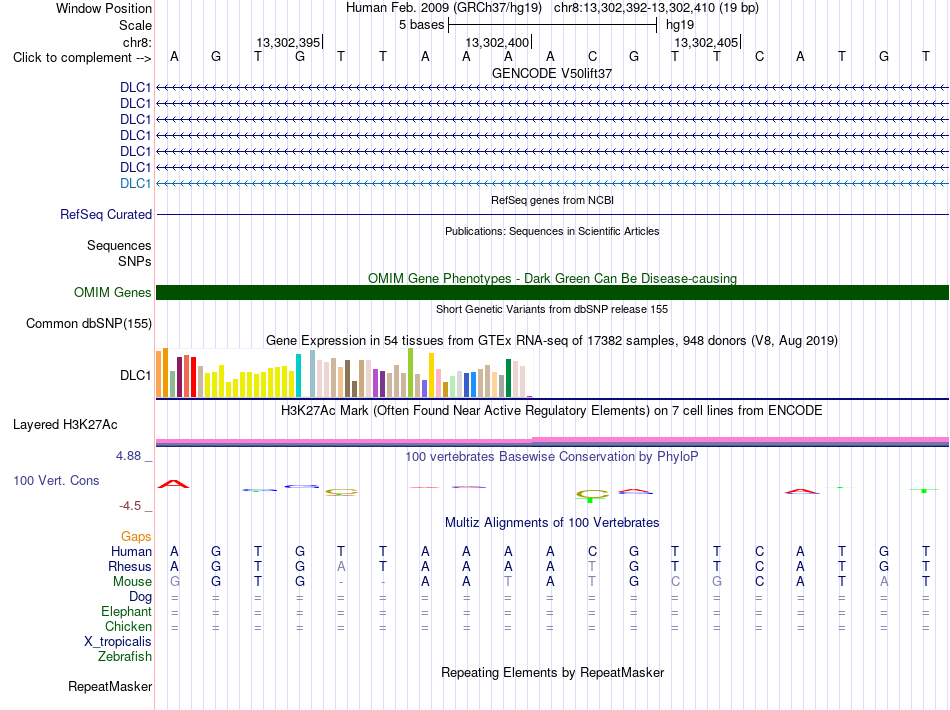The height and width of the screenshot is (710, 950).
Task: Open the RefSeq Curated track label
Action: pos(106,214)
